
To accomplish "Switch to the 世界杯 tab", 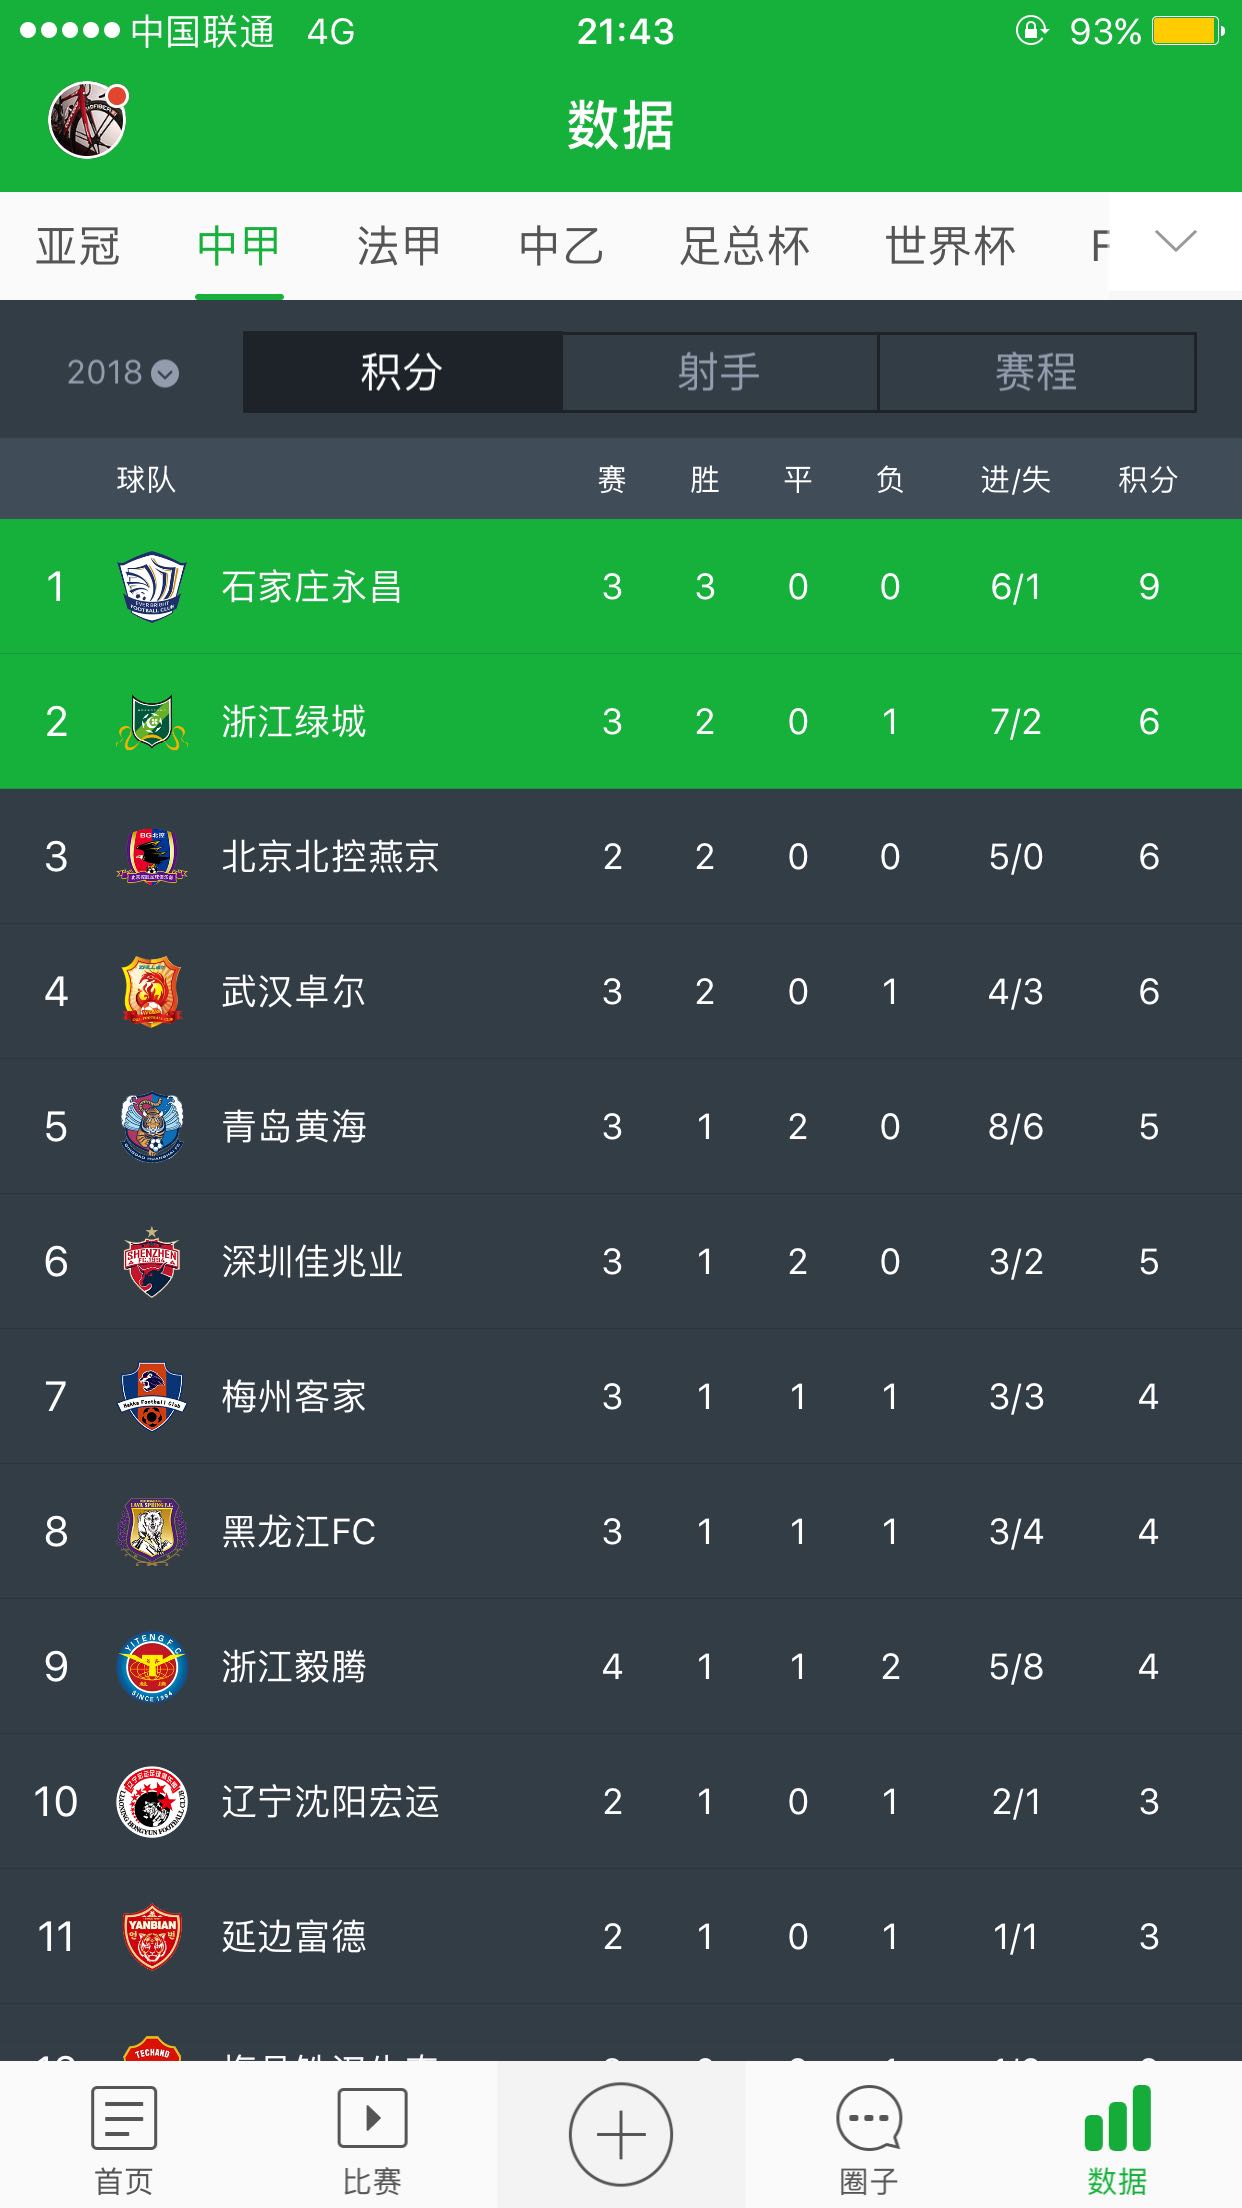I will 950,246.
